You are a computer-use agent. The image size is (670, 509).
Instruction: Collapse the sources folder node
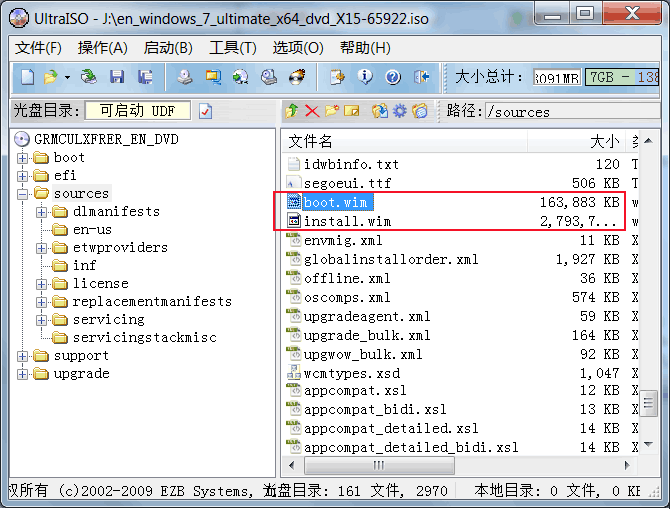coord(23,194)
